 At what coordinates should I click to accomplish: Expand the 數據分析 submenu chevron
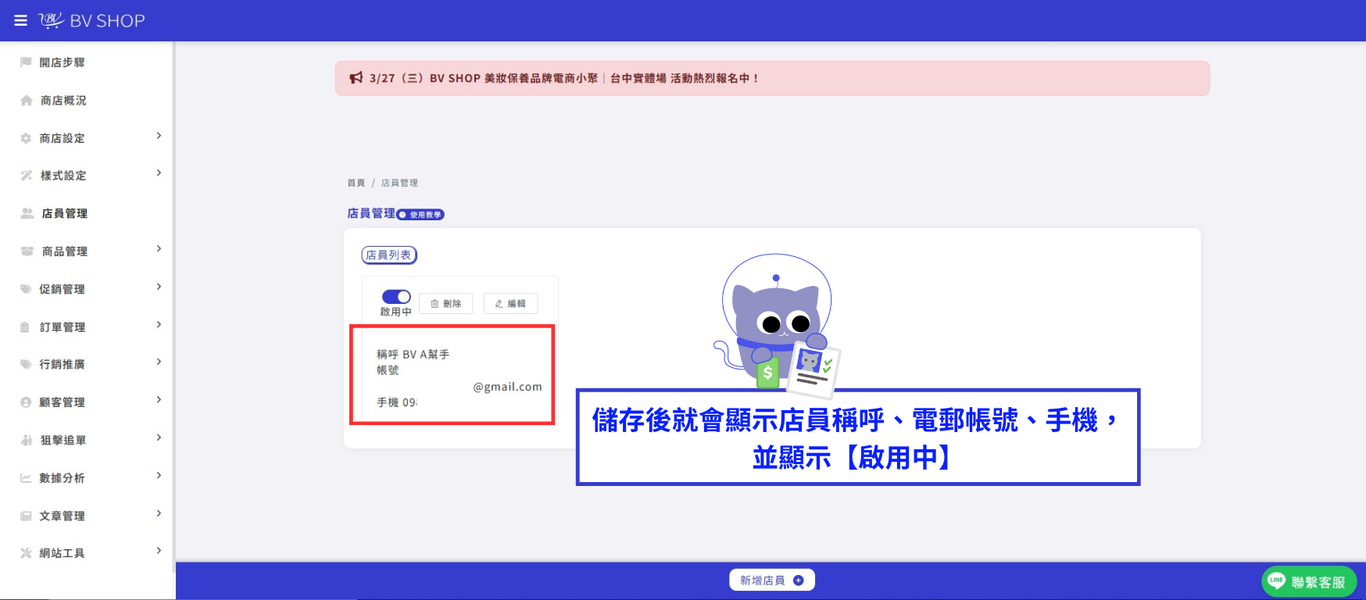coord(159,476)
